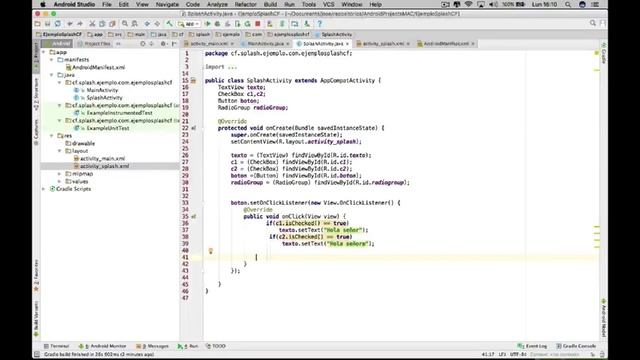Click the Open file toolbar icon

click(x=38, y=24)
